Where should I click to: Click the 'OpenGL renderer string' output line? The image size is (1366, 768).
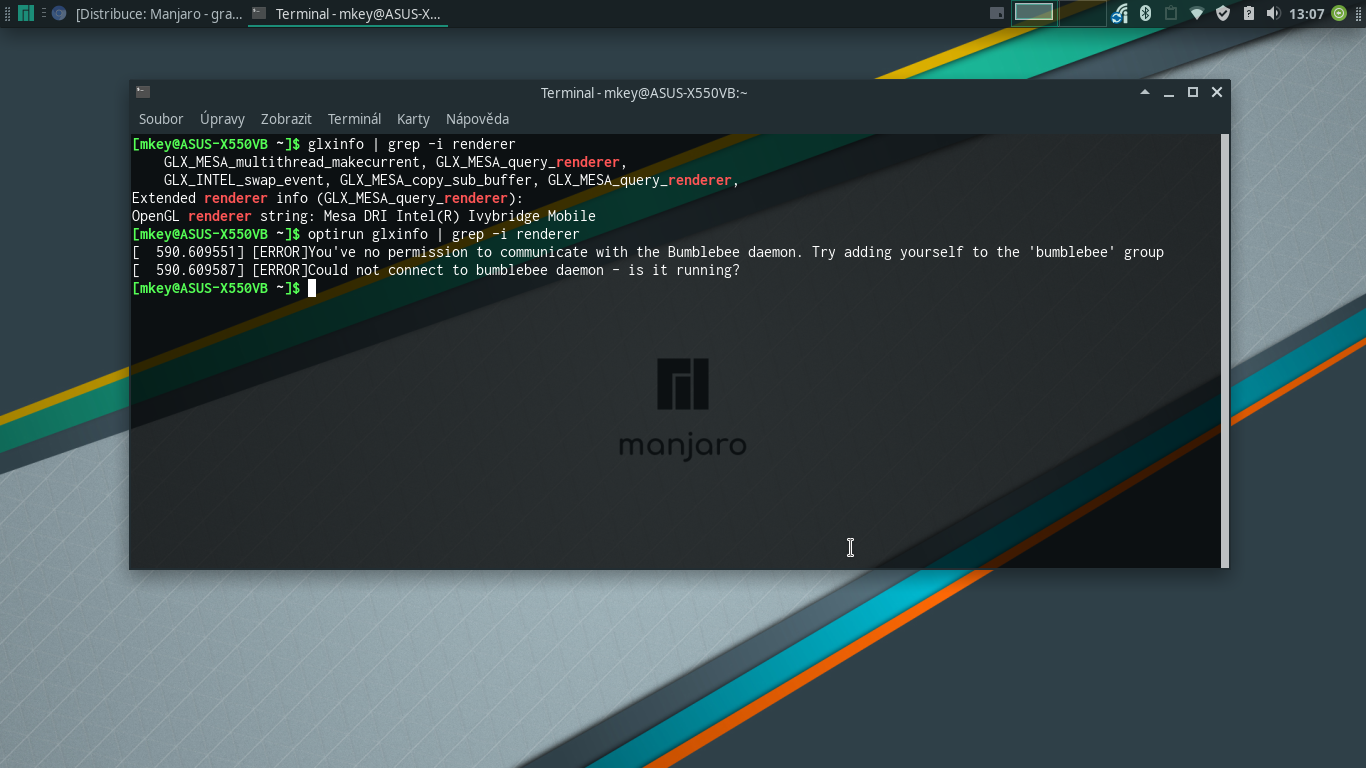click(x=364, y=216)
